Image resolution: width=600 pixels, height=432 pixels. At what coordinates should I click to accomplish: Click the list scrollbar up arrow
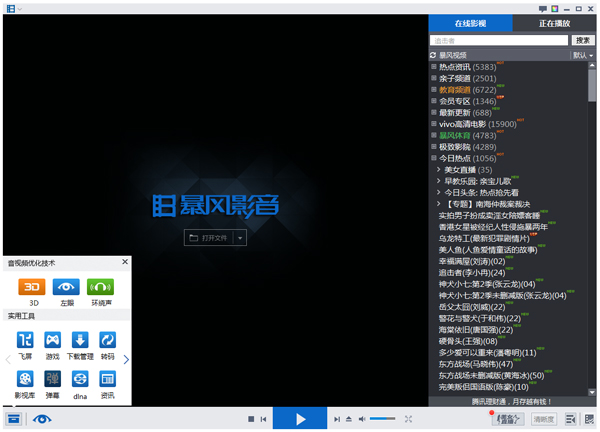pos(592,65)
